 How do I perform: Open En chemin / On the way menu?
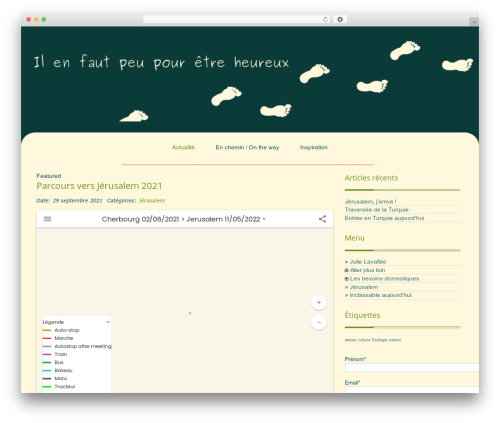pyautogui.click(x=247, y=147)
